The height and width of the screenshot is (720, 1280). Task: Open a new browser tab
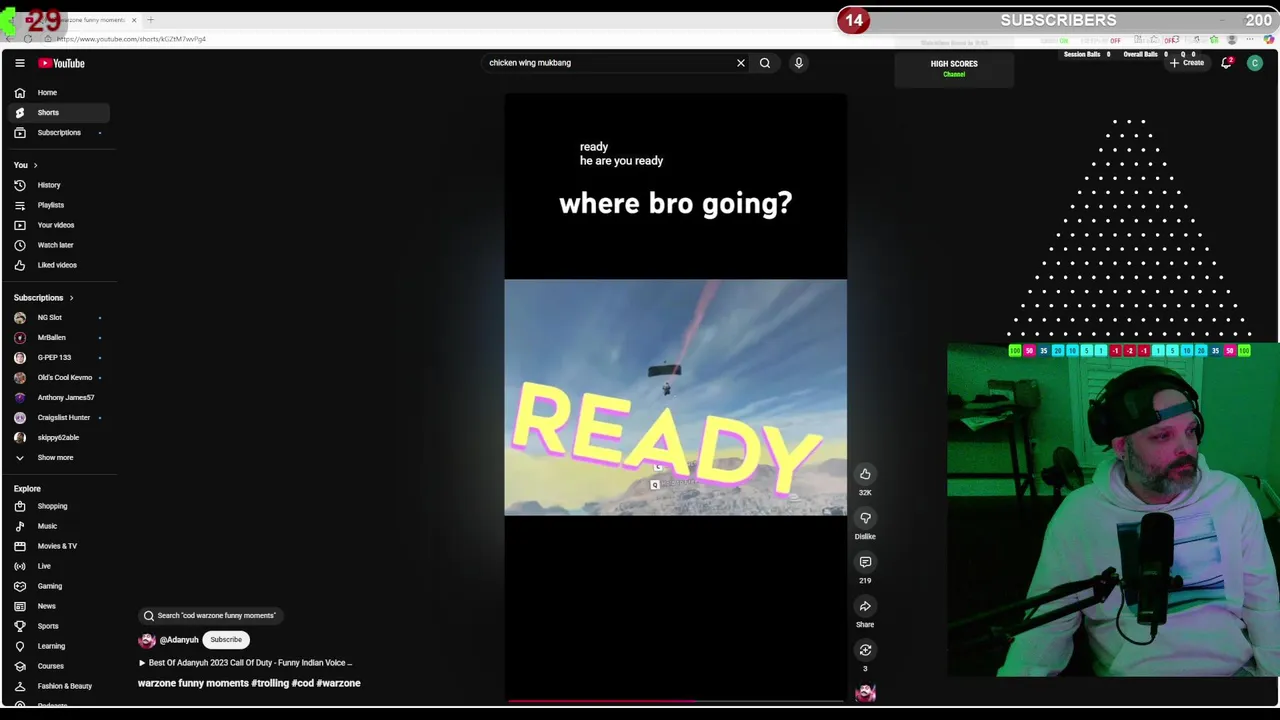pyautogui.click(x=151, y=20)
